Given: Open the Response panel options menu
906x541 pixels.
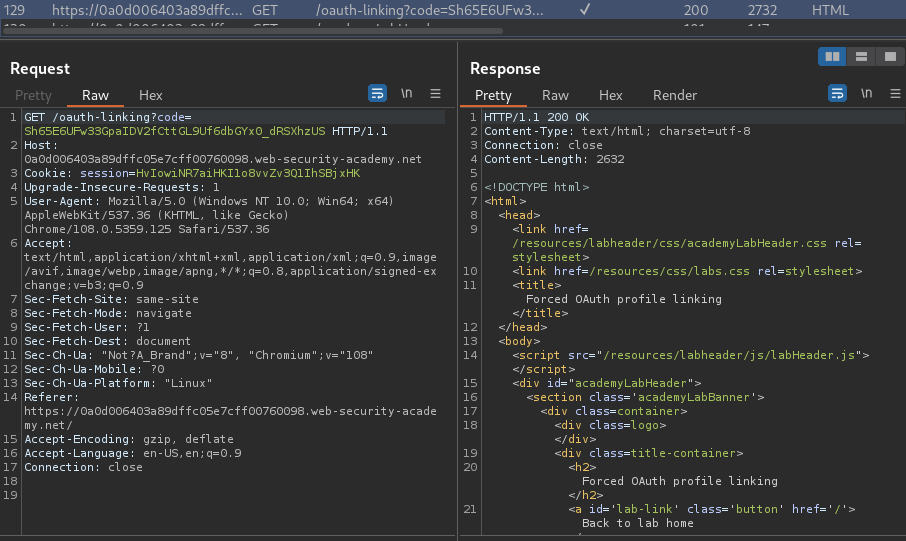Looking at the screenshot, I should click(x=896, y=93).
